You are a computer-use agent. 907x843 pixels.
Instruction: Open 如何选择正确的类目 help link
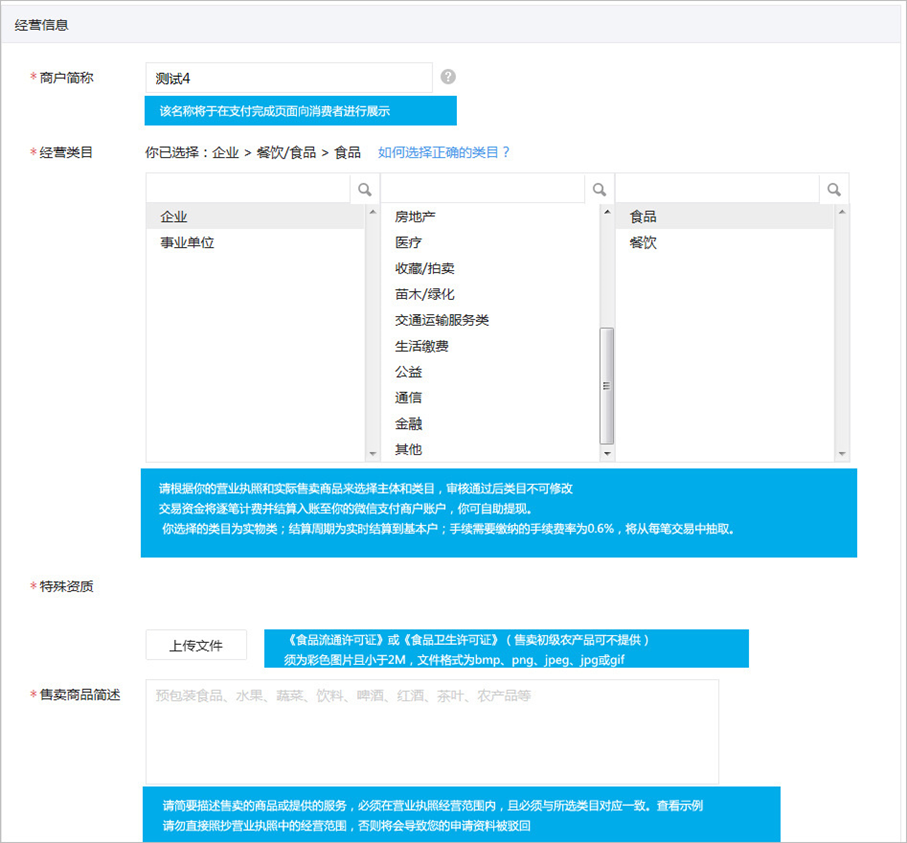[x=444, y=152]
